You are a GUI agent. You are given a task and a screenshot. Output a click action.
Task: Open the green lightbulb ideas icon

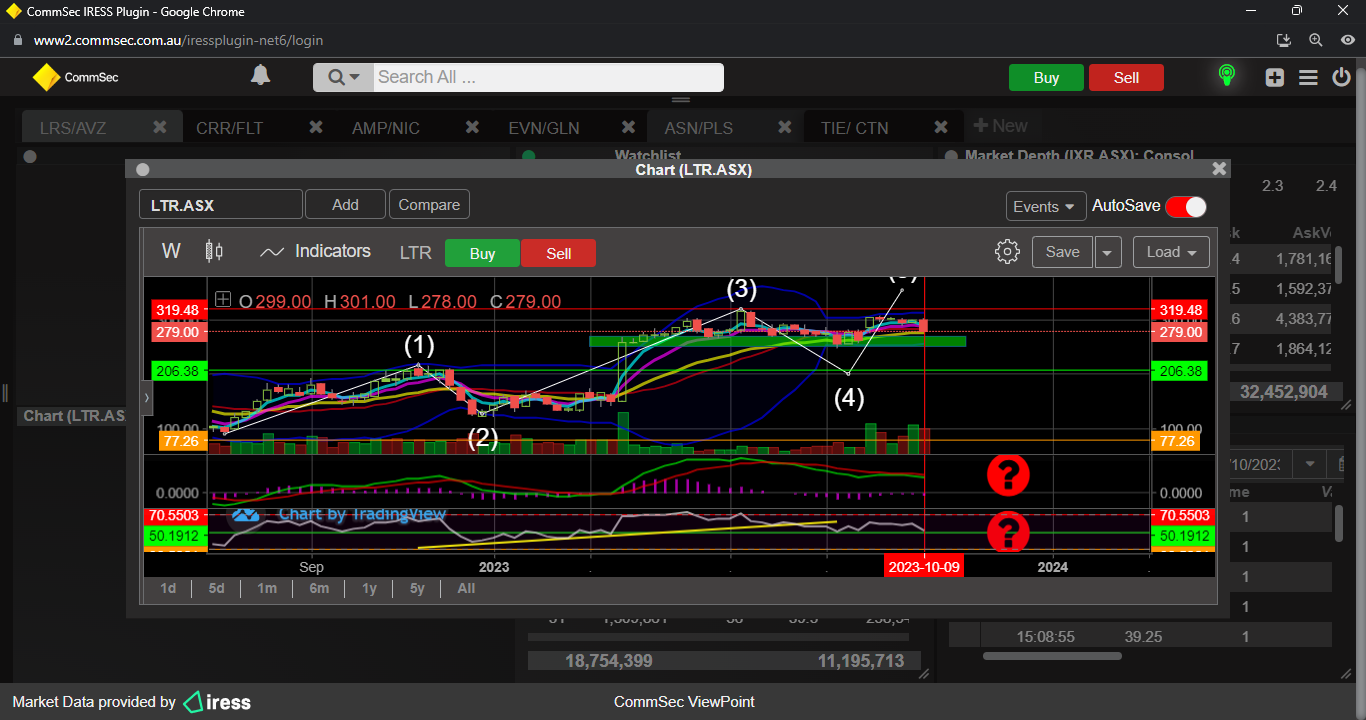(x=1226, y=76)
